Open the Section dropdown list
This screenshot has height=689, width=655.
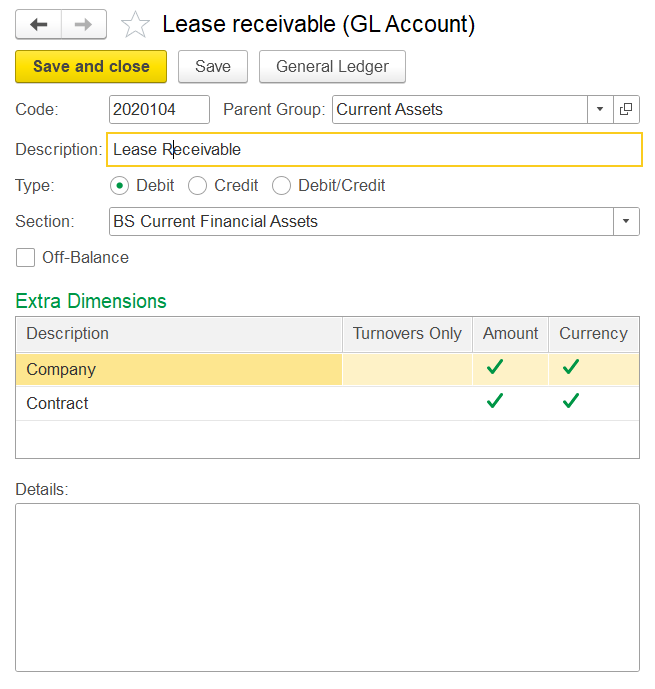point(626,221)
